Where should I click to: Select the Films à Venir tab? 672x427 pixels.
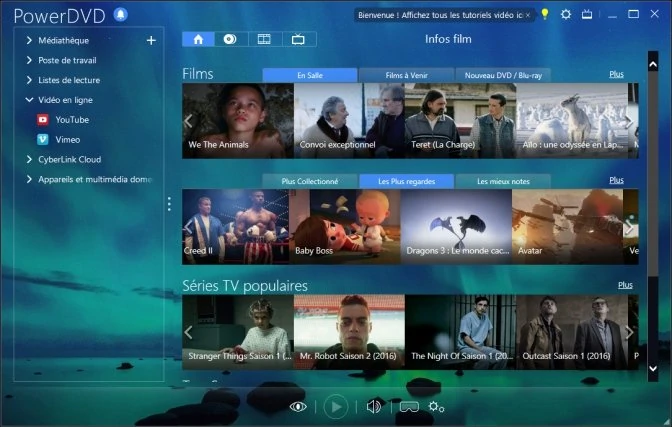click(x=406, y=75)
